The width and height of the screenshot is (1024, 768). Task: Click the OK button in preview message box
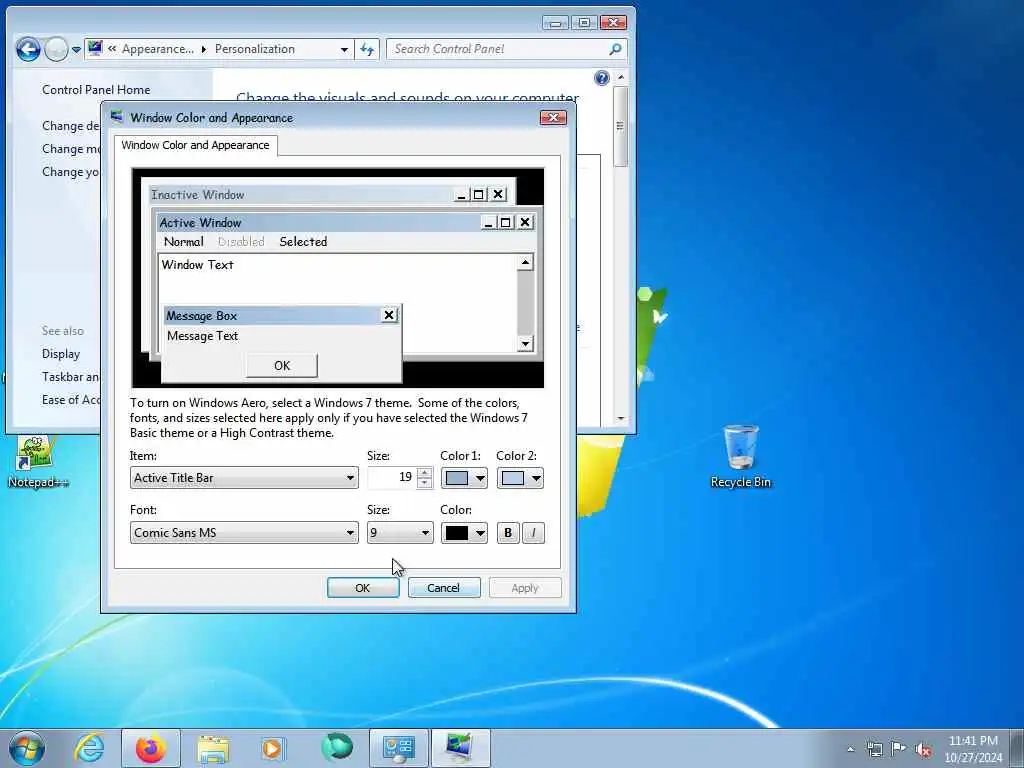coord(281,366)
